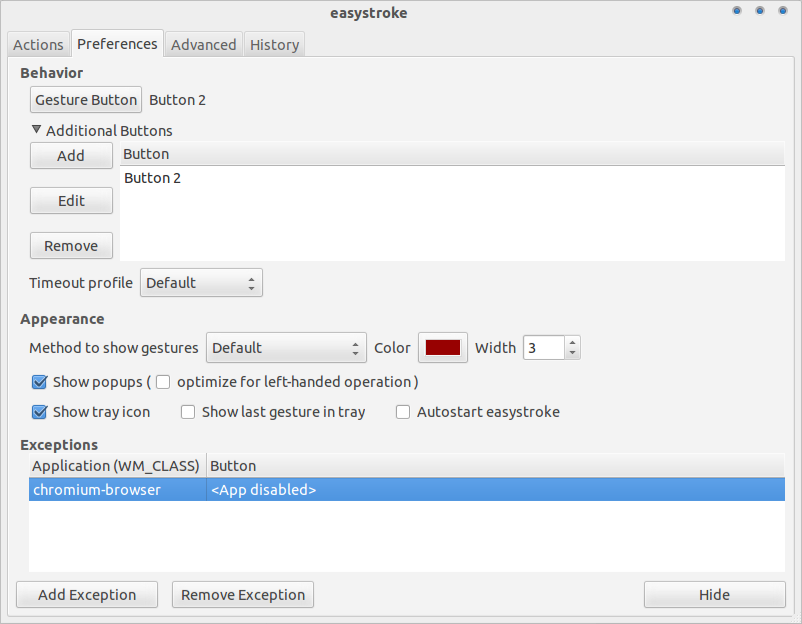
Task: Switch to the History tab
Action: pyautogui.click(x=274, y=44)
